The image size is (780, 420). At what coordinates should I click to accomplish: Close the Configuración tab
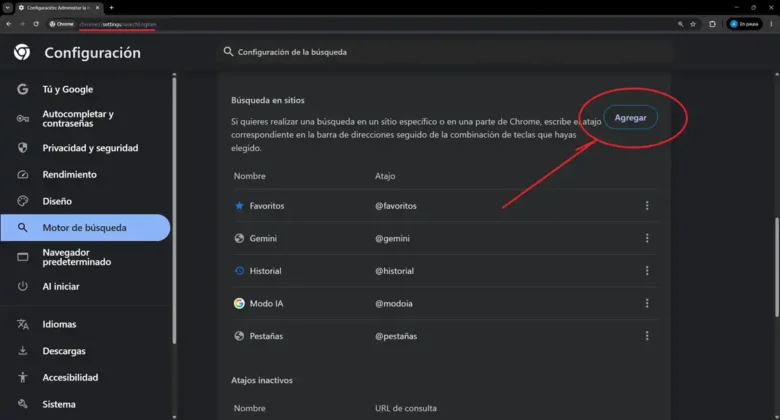click(98, 8)
